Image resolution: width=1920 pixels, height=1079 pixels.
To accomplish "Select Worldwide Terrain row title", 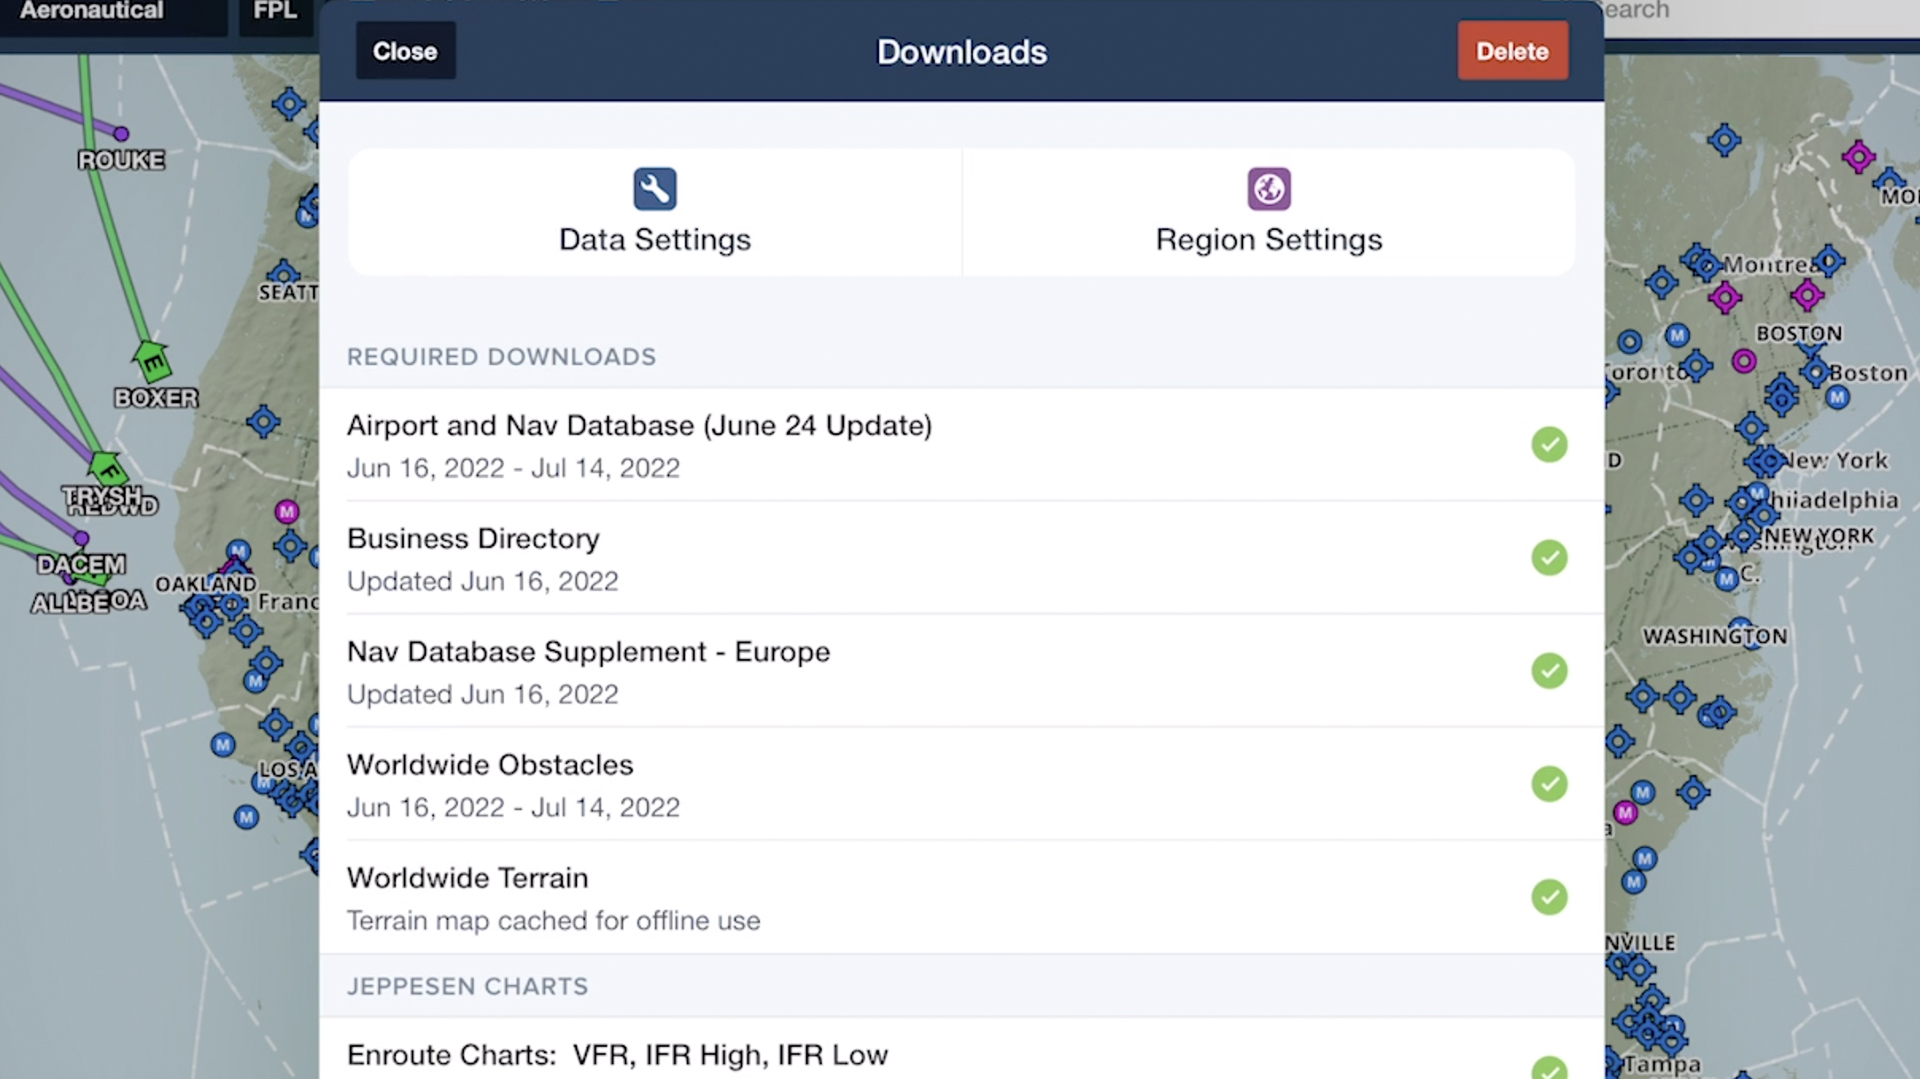I will point(467,878).
